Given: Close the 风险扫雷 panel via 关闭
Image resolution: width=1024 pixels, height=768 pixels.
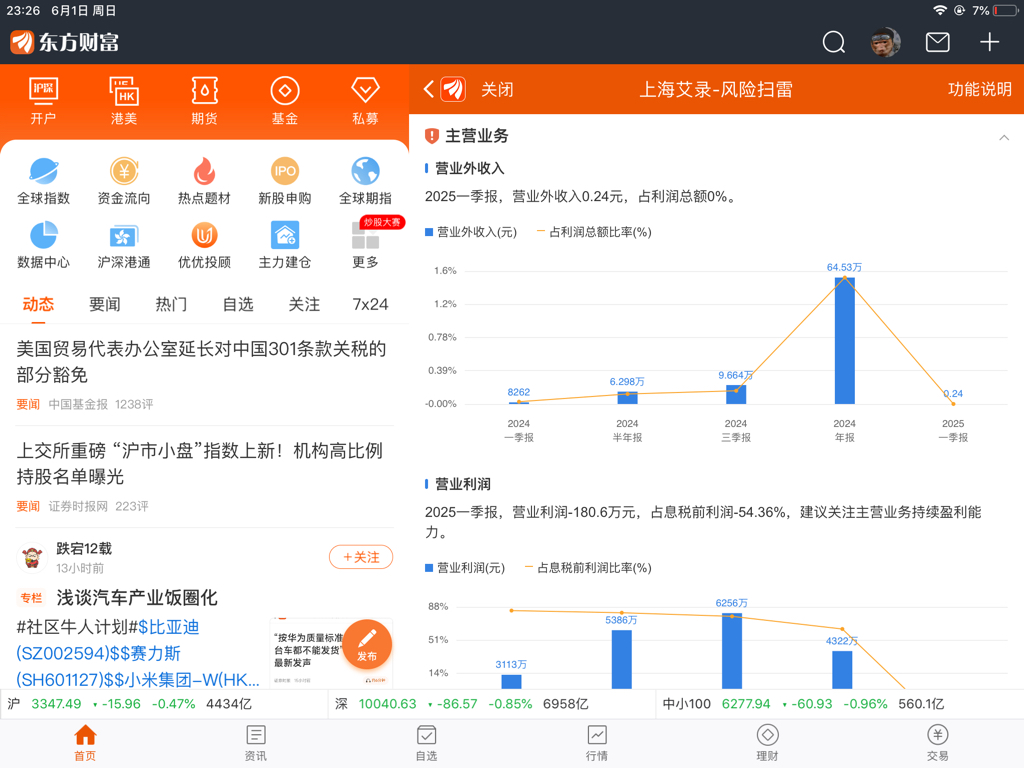Looking at the screenshot, I should (497, 89).
